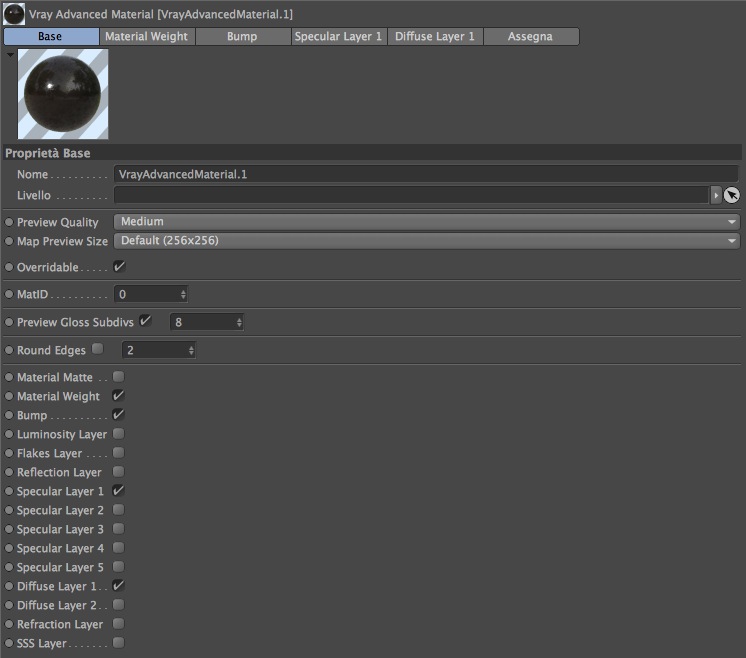The image size is (746, 658).
Task: Open the Map Preview Size dropdown
Action: pyautogui.click(x=427, y=241)
